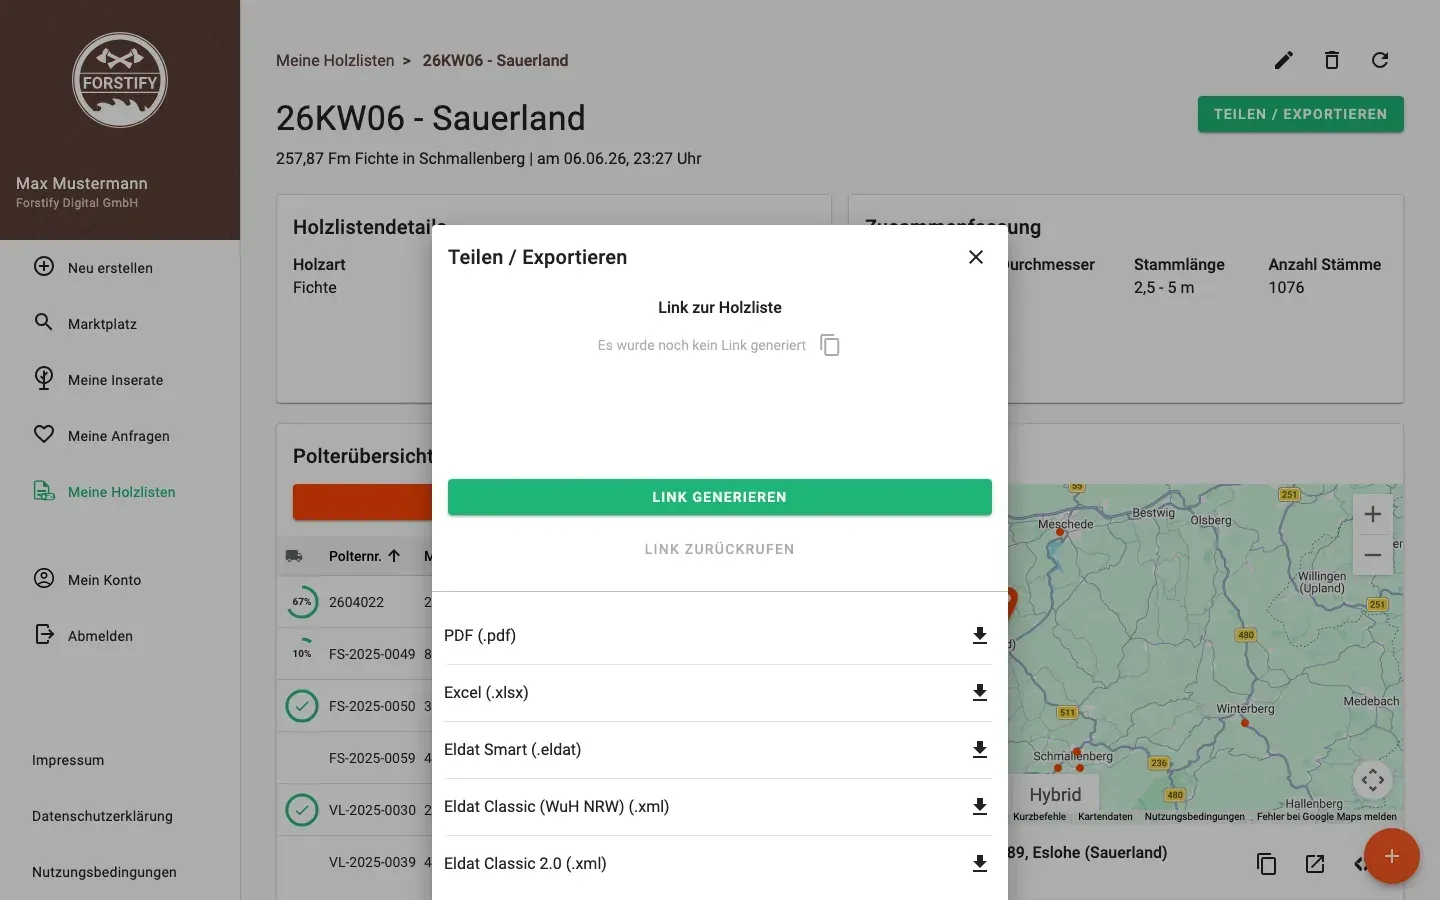This screenshot has height=900, width=1440.
Task: Download Eldat Smart (.eldat) export
Action: tap(980, 750)
